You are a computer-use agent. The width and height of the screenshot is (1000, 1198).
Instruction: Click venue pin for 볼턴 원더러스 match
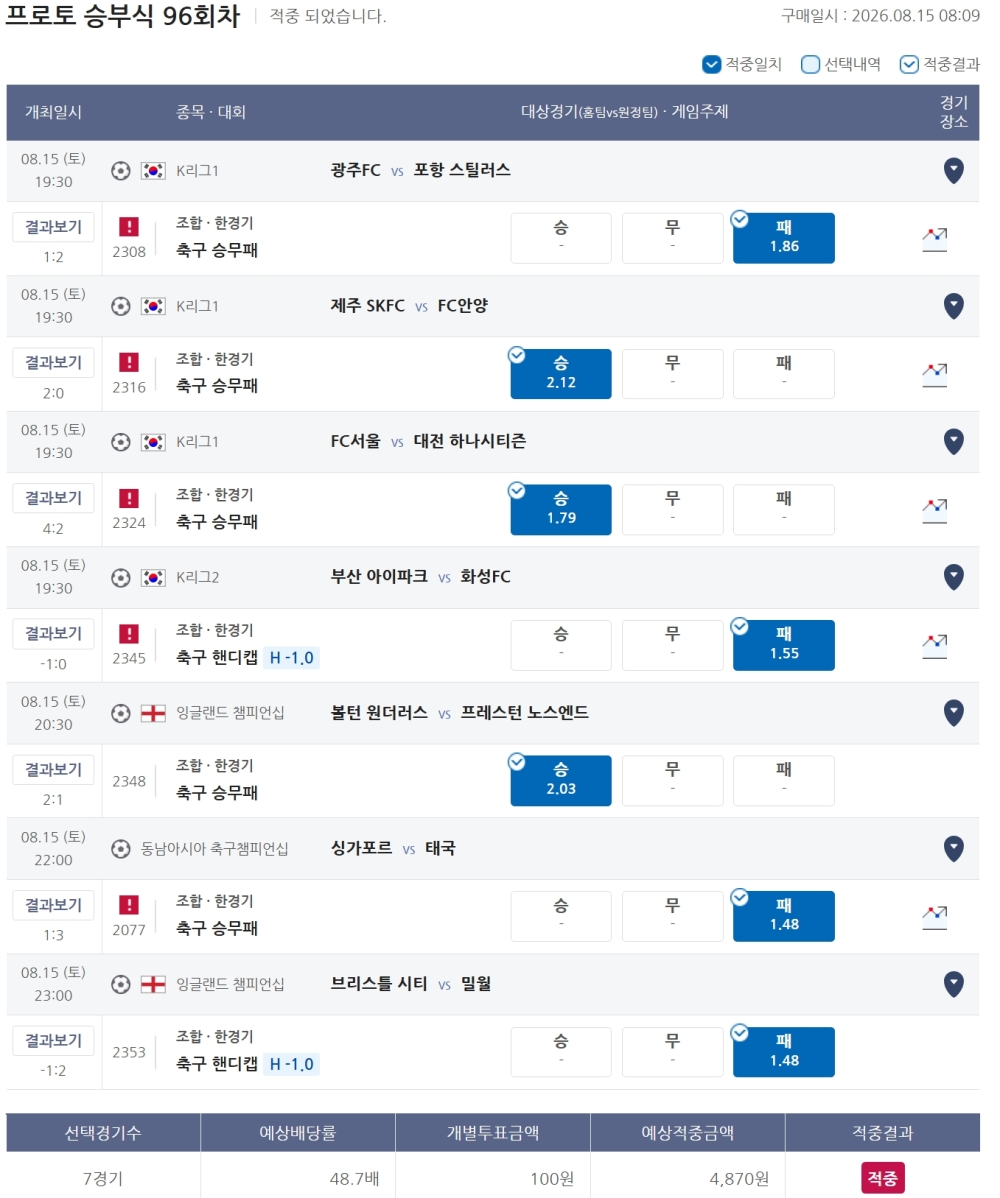click(953, 712)
